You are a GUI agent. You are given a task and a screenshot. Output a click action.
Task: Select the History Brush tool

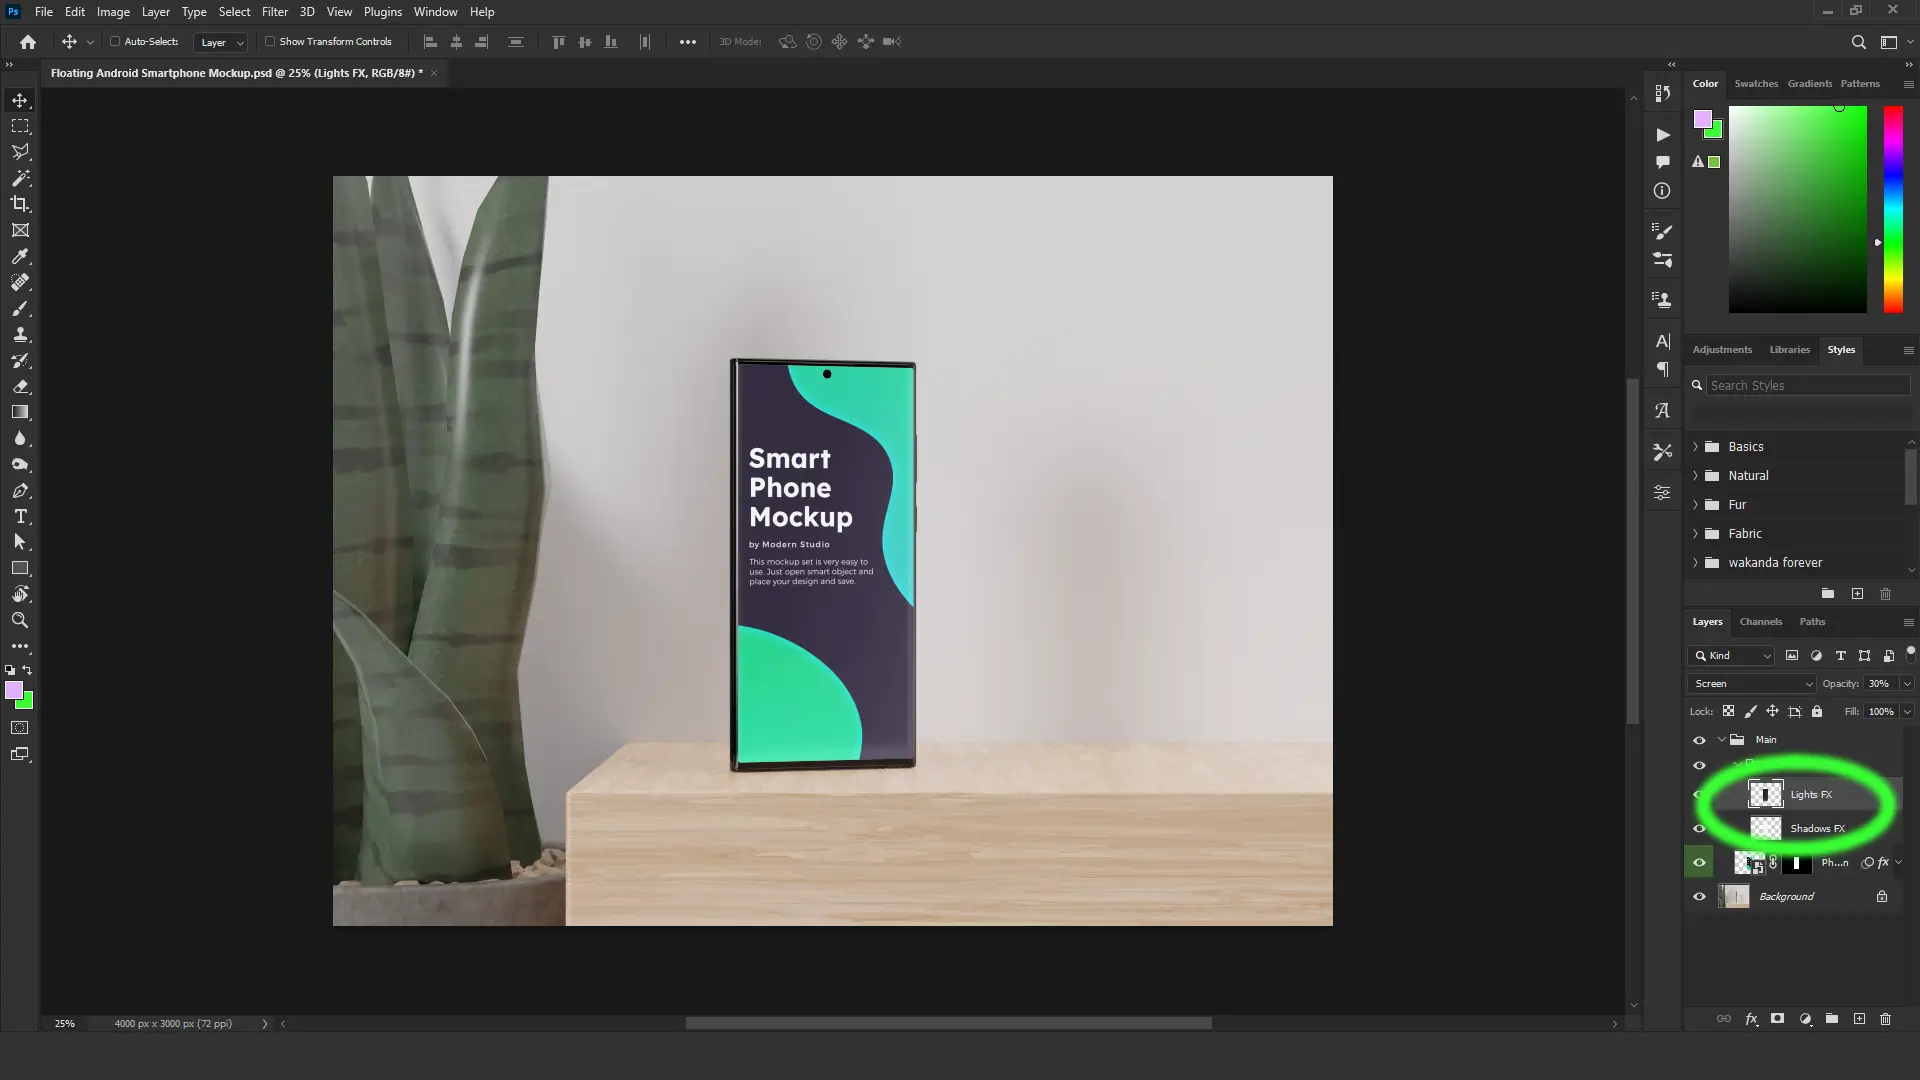coord(20,360)
